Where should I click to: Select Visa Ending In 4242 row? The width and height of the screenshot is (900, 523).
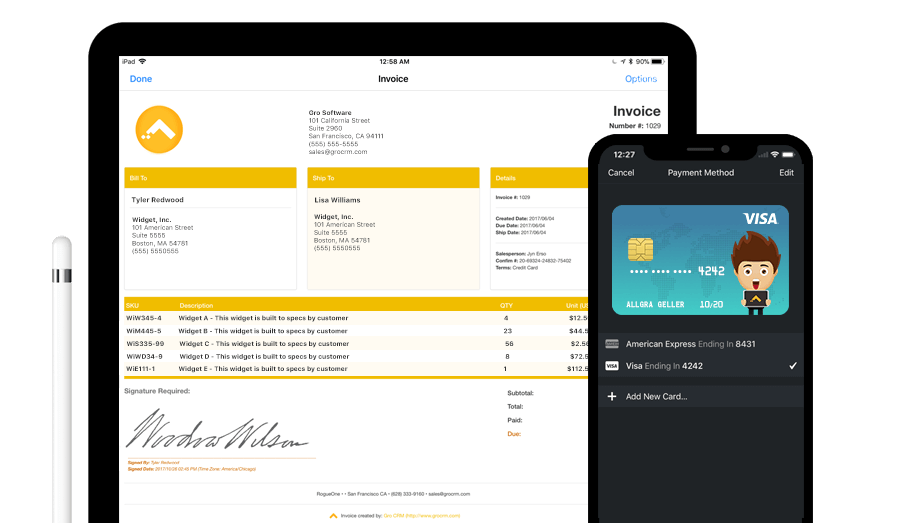click(x=700, y=366)
